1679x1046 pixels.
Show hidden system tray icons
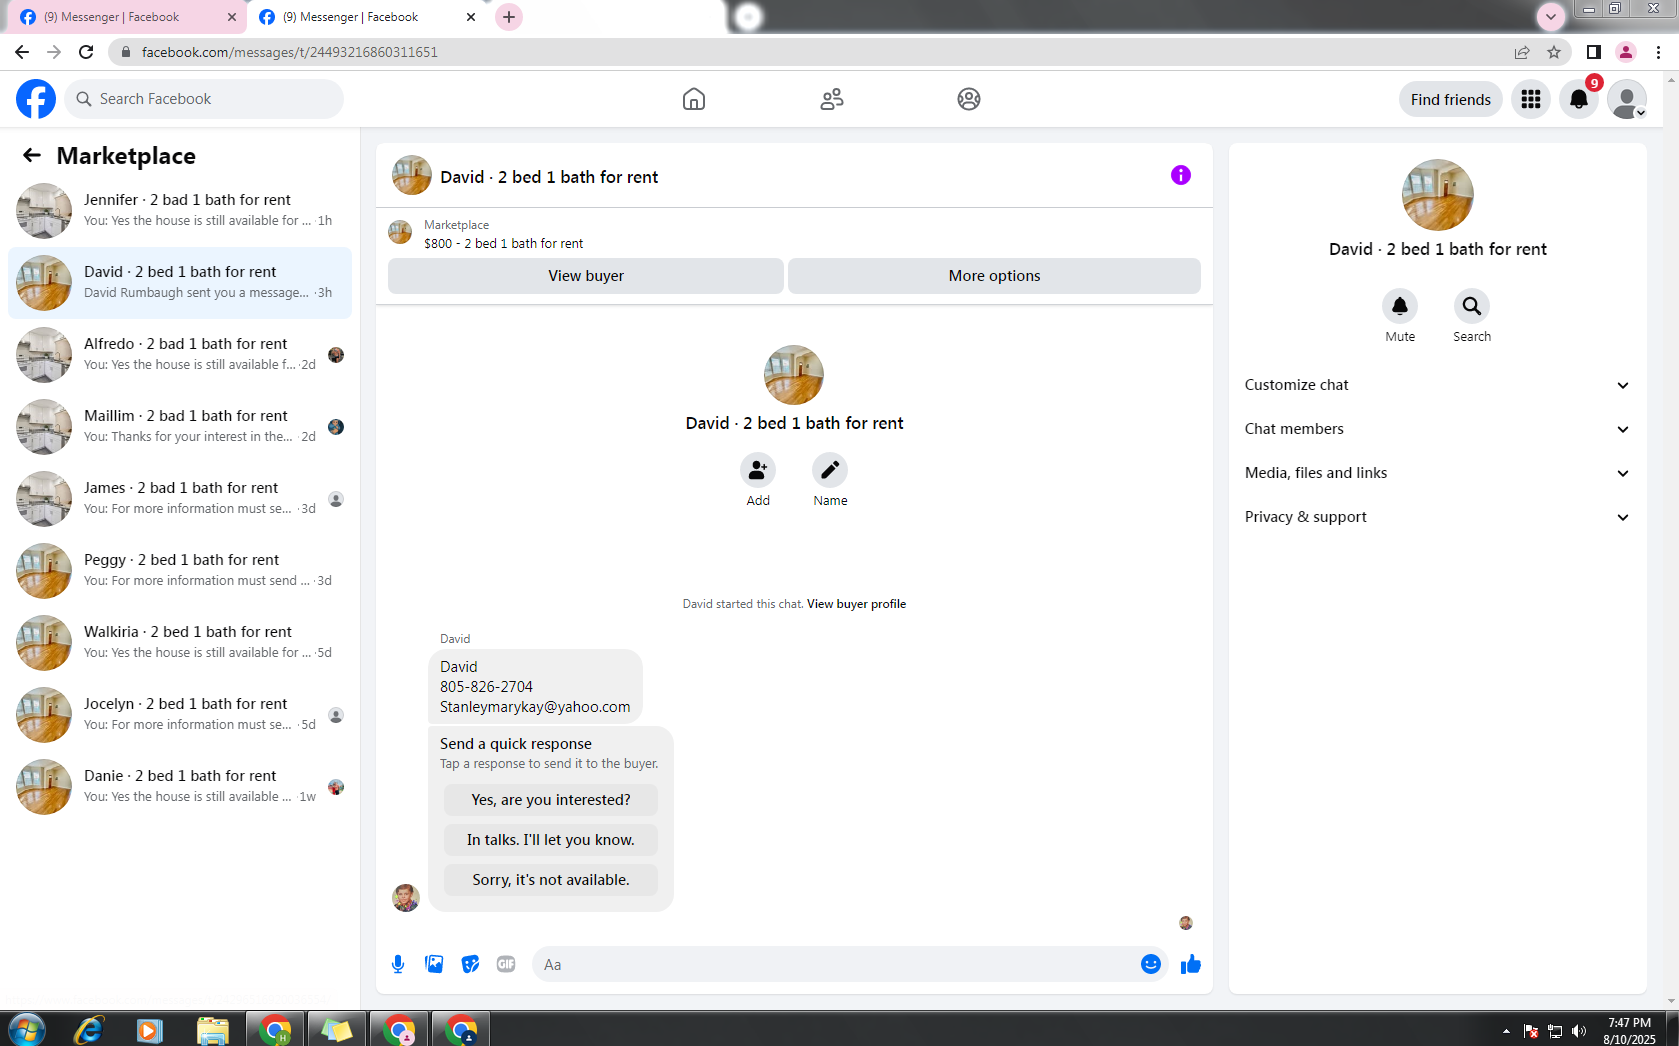[x=1506, y=1031]
